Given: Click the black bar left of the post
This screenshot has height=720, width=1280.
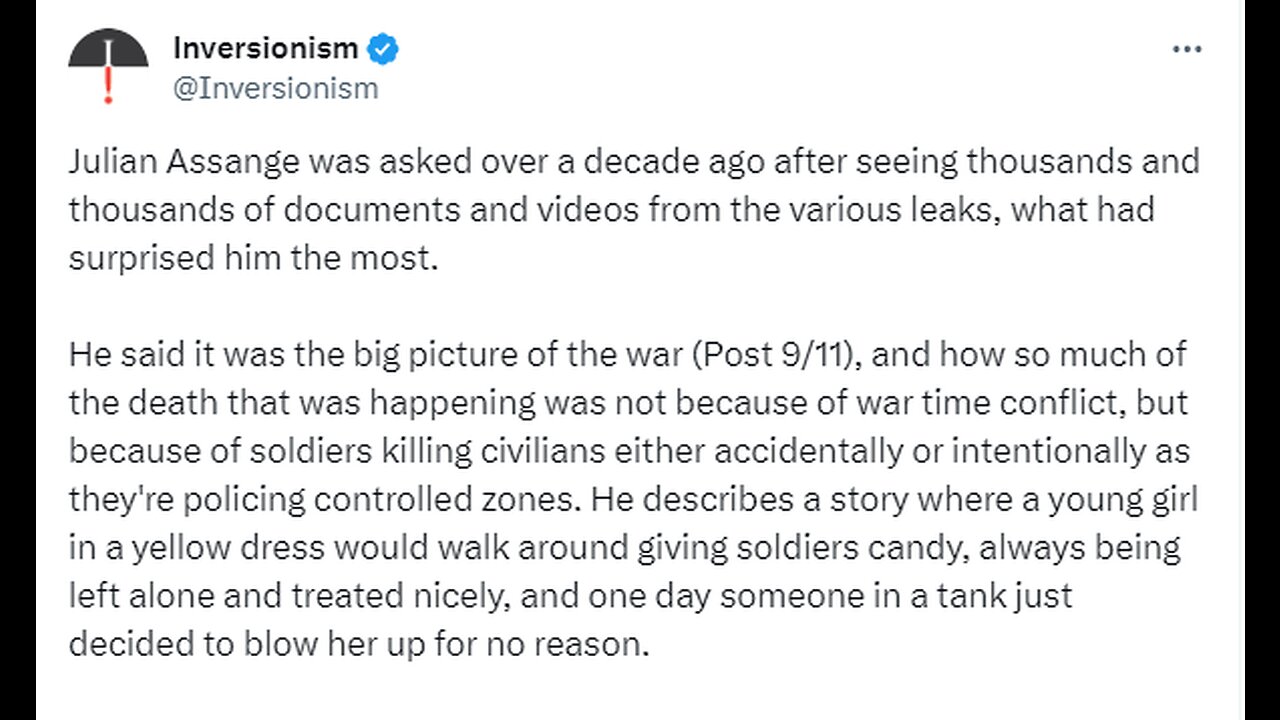Looking at the screenshot, I should pyautogui.click(x=18, y=360).
